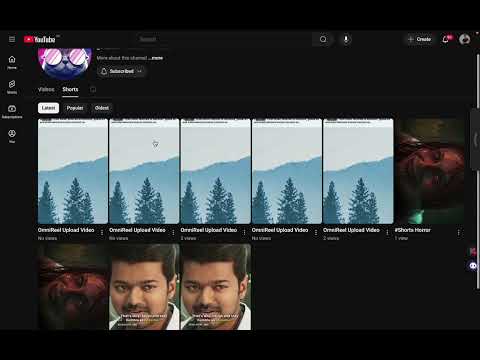Switch to the Videos tab

46,89
